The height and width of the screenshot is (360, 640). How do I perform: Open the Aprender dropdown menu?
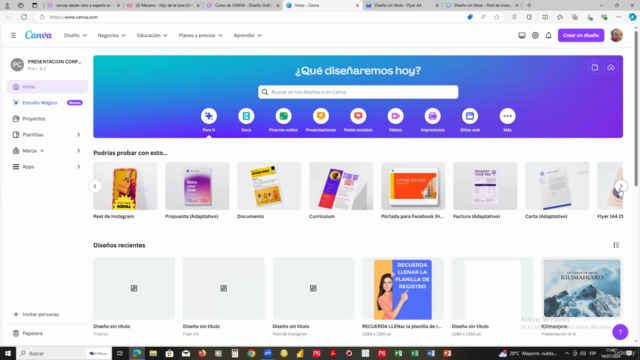[x=247, y=36]
